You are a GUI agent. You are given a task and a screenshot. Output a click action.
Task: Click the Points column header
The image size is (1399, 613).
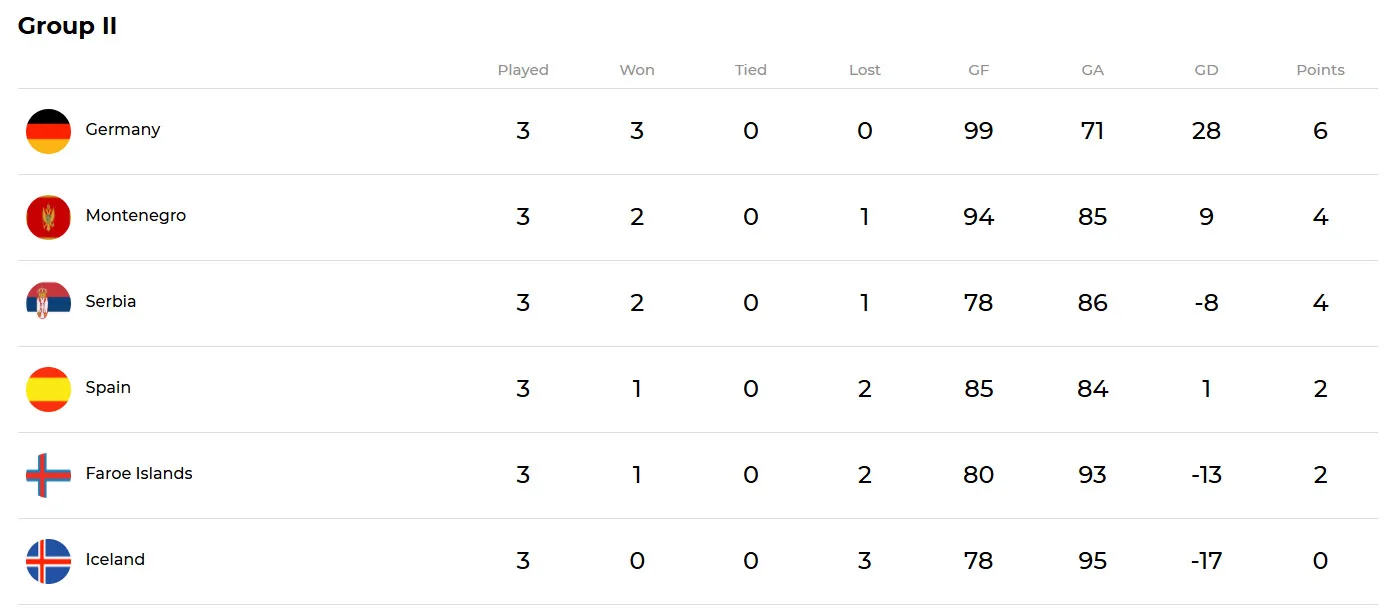click(x=1320, y=70)
